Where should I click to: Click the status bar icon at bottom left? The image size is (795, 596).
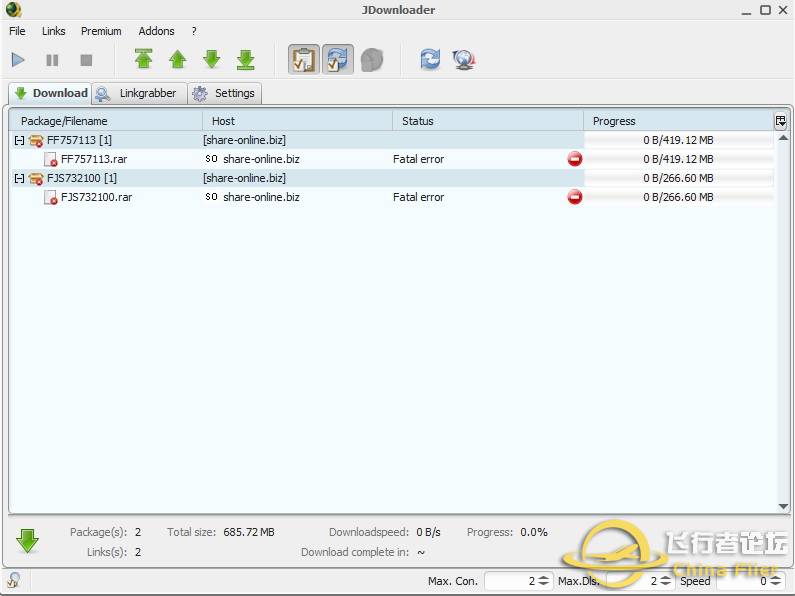[14, 580]
